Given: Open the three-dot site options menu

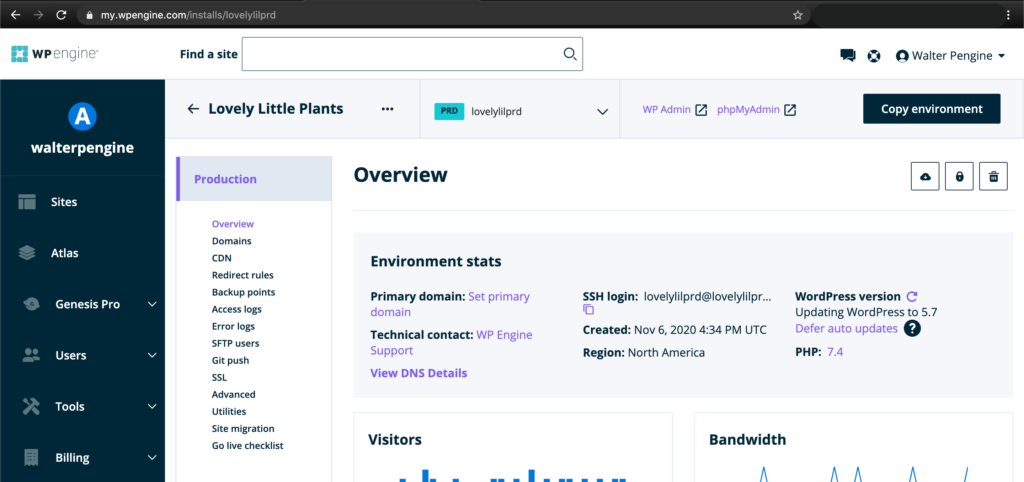Looking at the screenshot, I should pos(387,109).
